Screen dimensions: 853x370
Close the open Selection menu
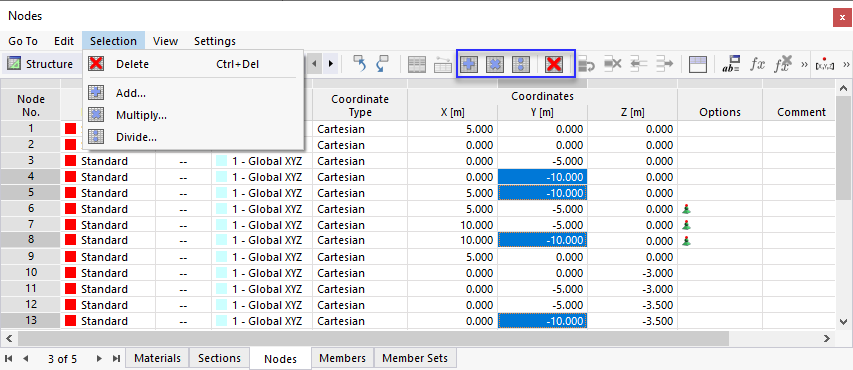[113, 41]
